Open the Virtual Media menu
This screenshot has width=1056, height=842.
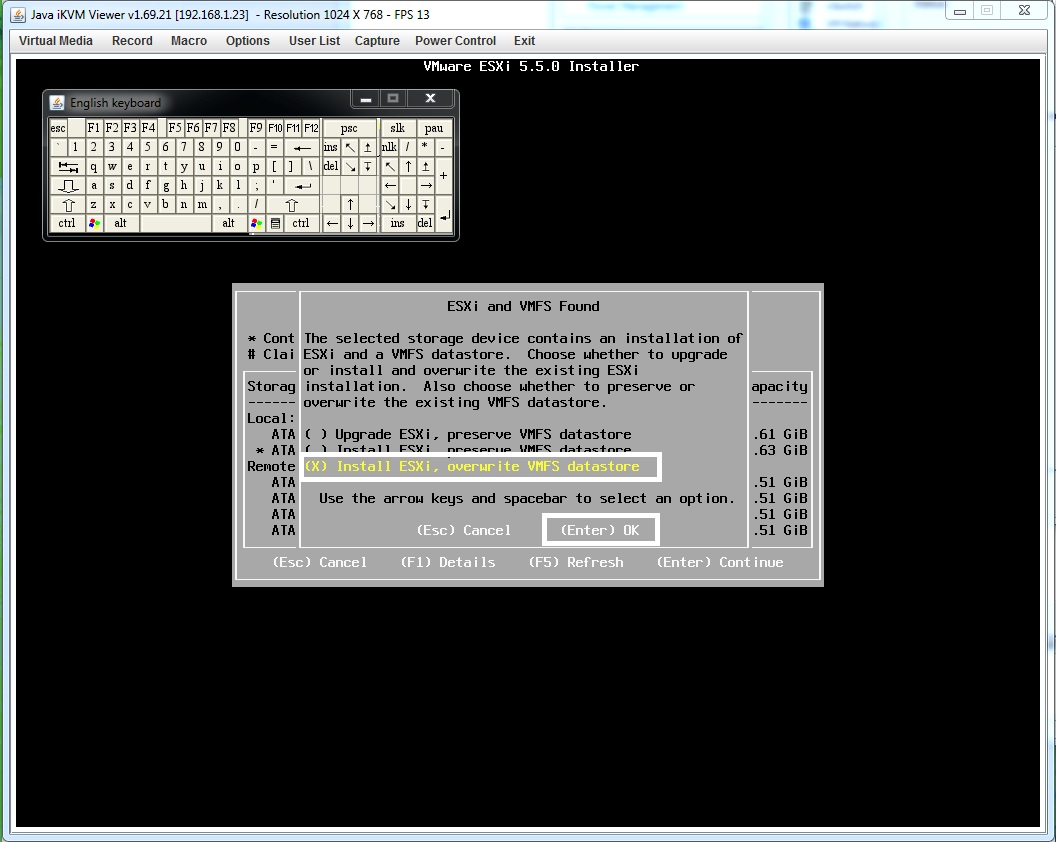(x=56, y=41)
